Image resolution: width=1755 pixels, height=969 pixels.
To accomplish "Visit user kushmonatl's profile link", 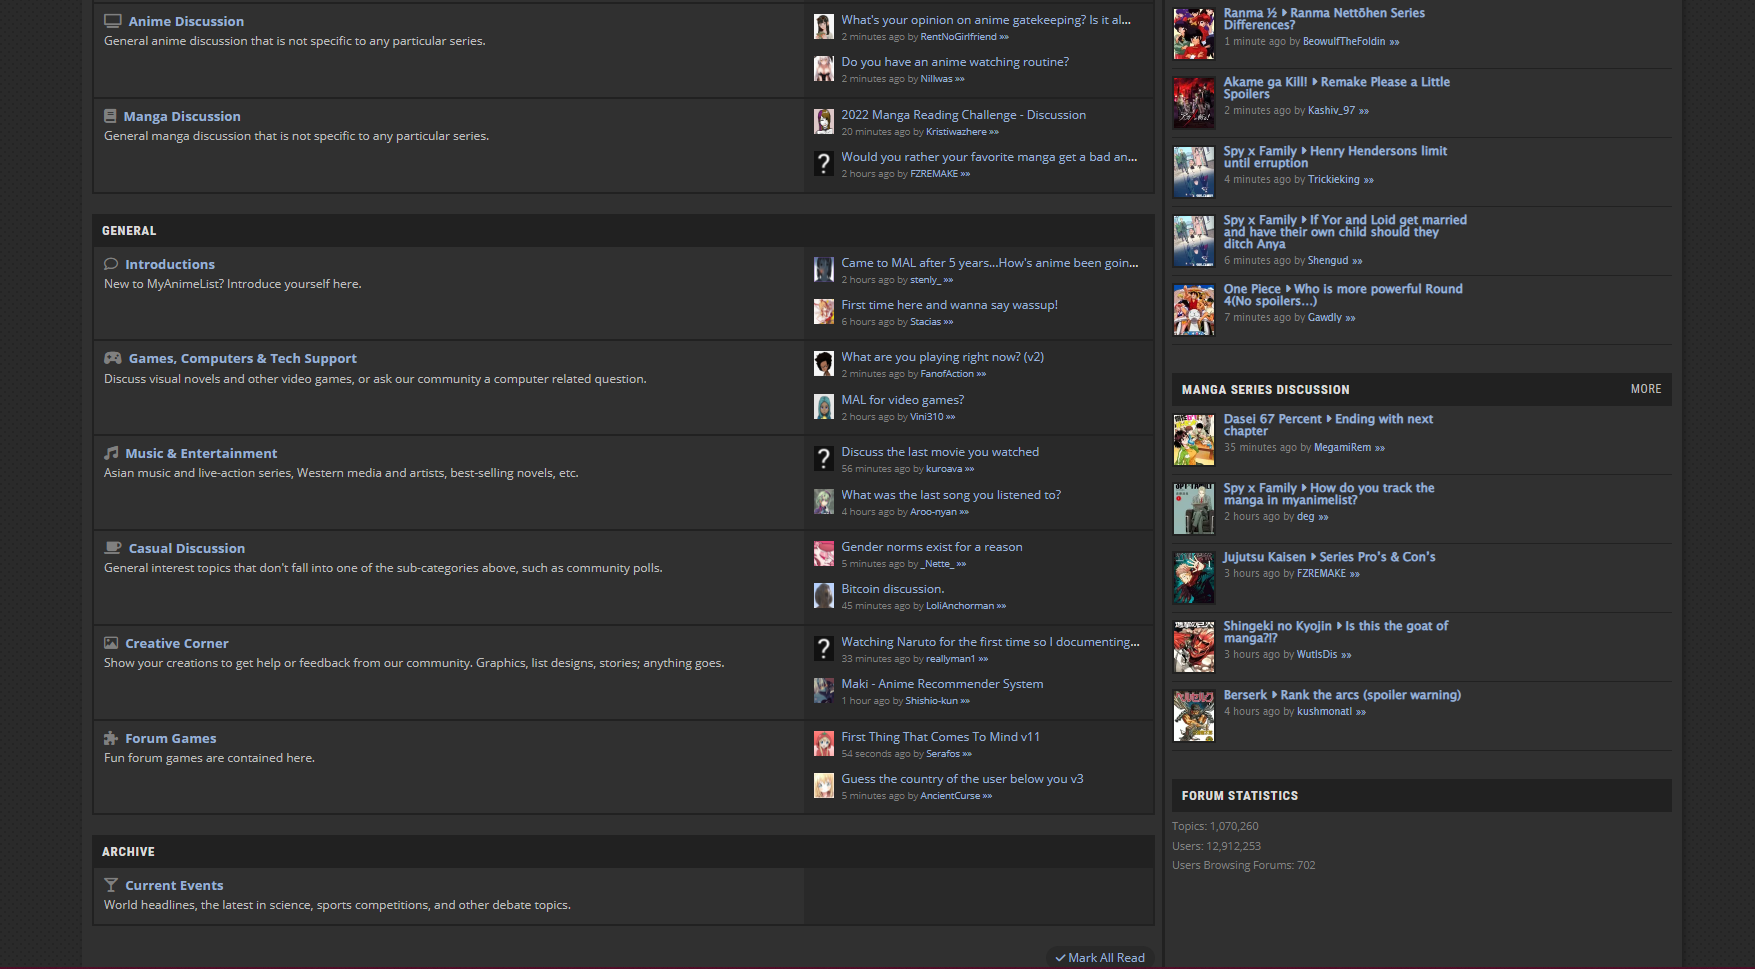I will click(1324, 712).
